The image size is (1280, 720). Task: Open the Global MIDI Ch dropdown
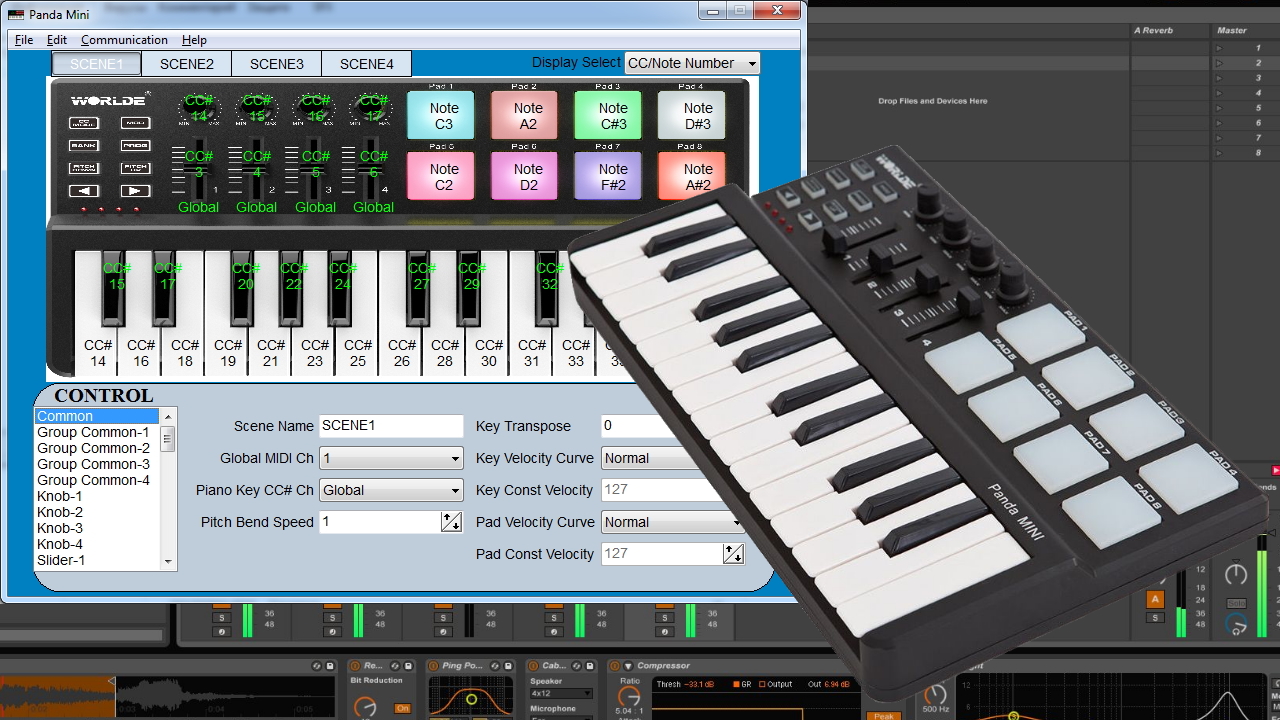click(x=391, y=458)
